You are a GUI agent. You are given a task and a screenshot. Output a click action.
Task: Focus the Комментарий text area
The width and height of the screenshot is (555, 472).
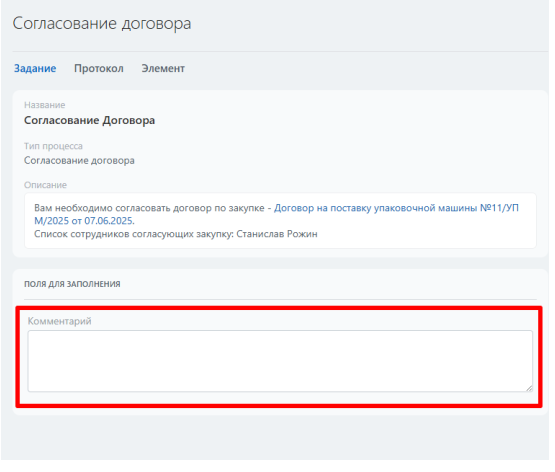tap(280, 361)
